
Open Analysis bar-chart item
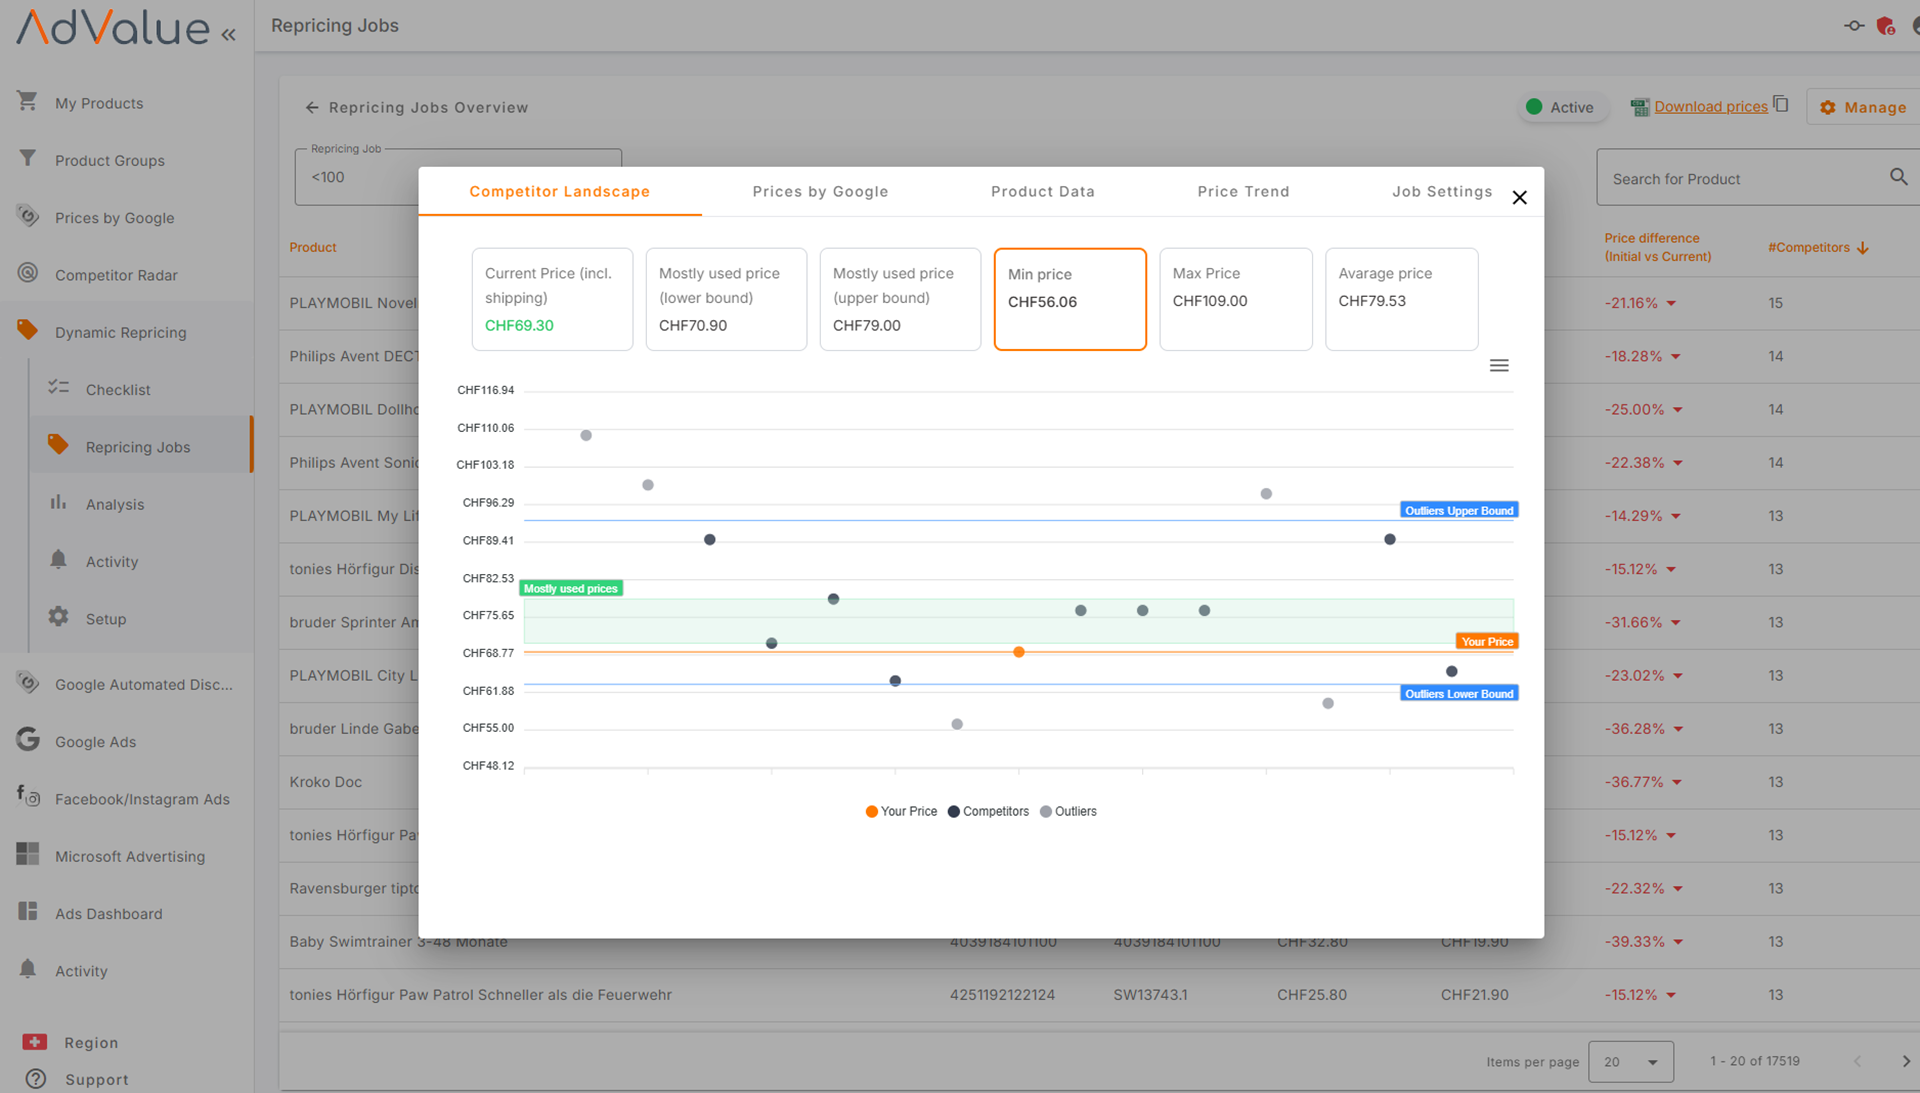point(115,504)
